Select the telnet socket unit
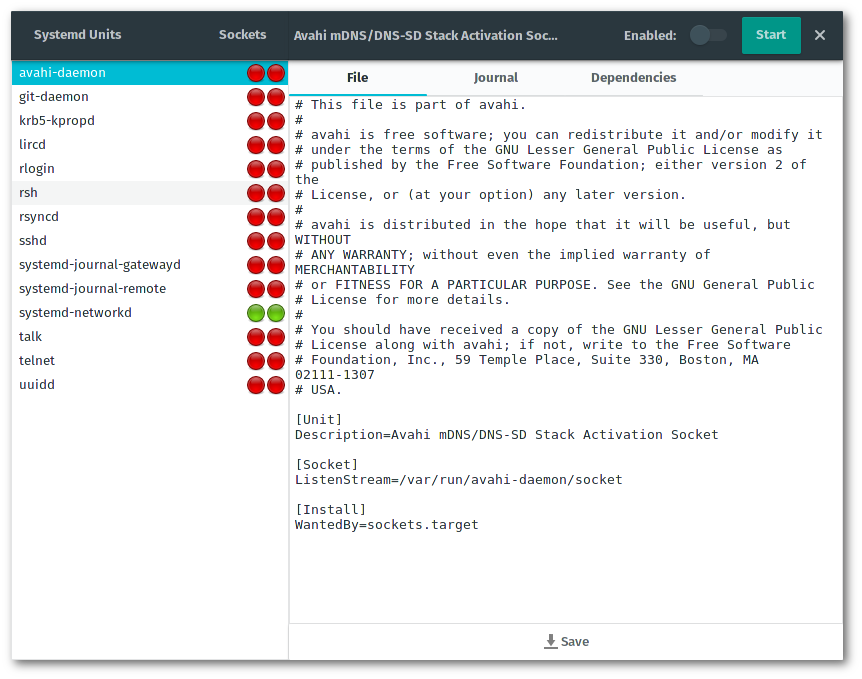 click(150, 361)
